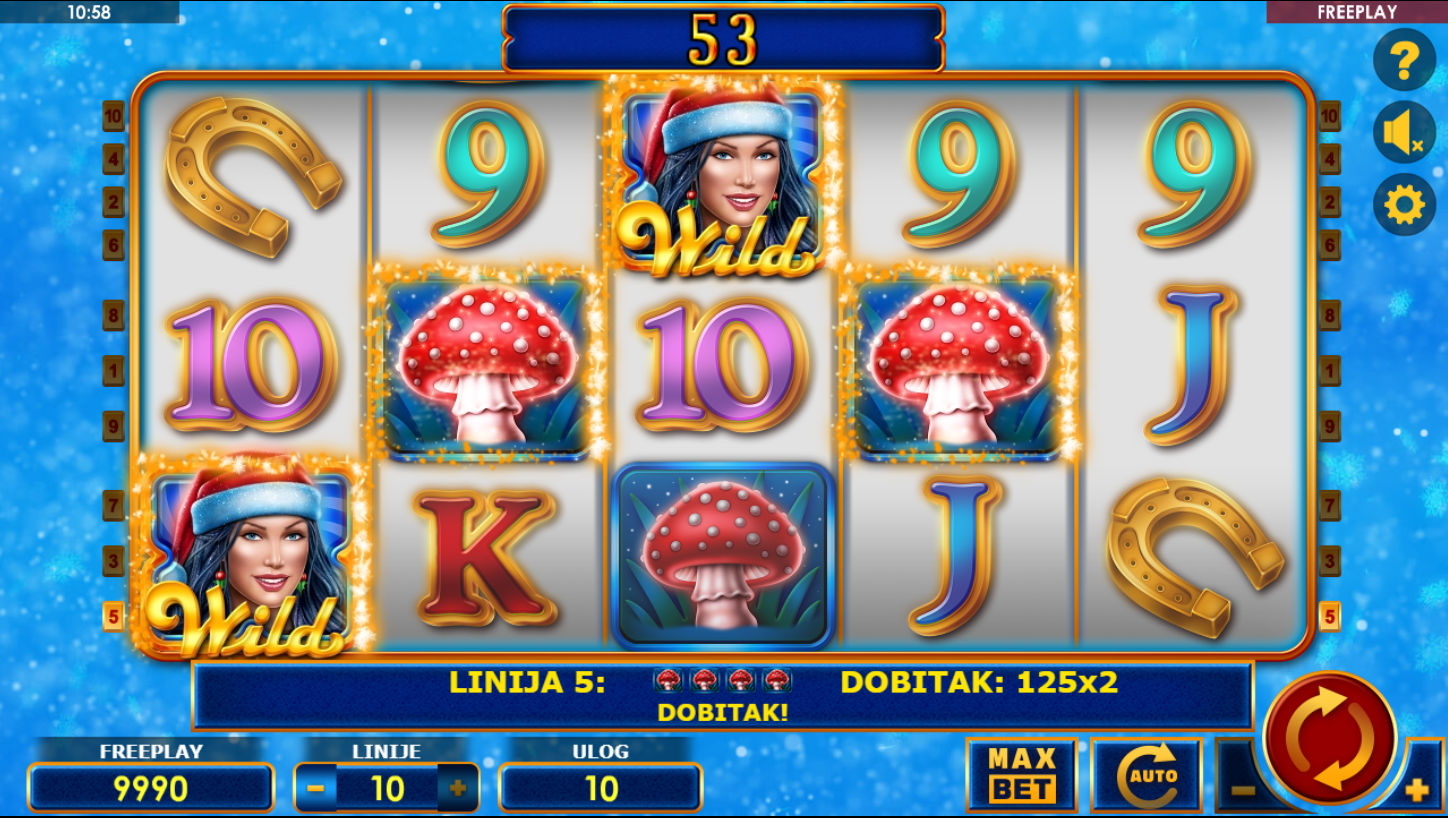The image size is (1448, 818).
Task: Click the Wild symbol on first reel
Action: coord(250,556)
